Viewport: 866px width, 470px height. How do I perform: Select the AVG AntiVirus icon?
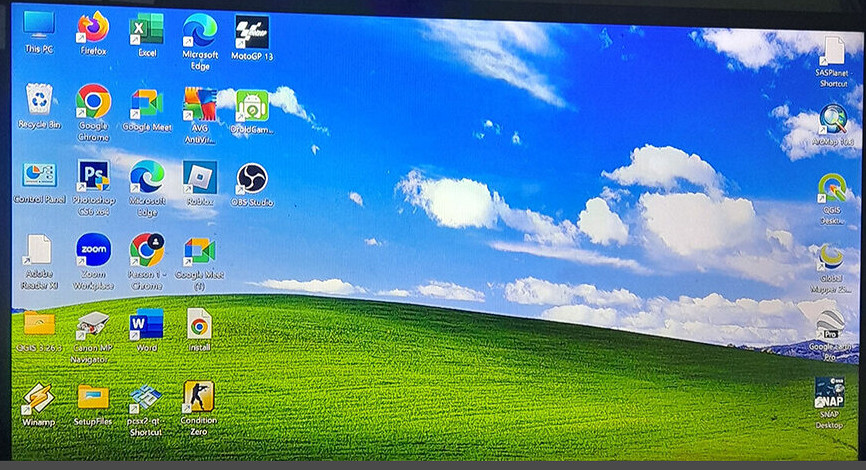pyautogui.click(x=199, y=103)
